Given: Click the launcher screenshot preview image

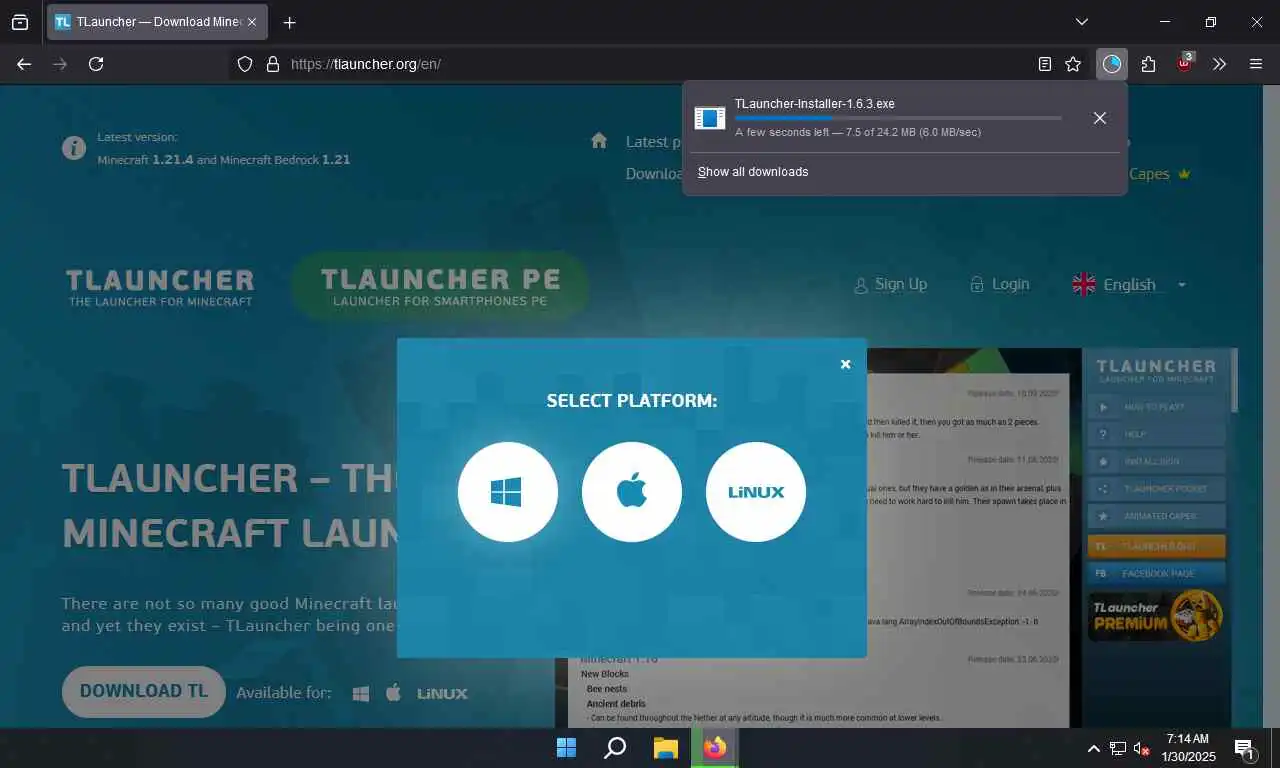Looking at the screenshot, I should point(896,538).
